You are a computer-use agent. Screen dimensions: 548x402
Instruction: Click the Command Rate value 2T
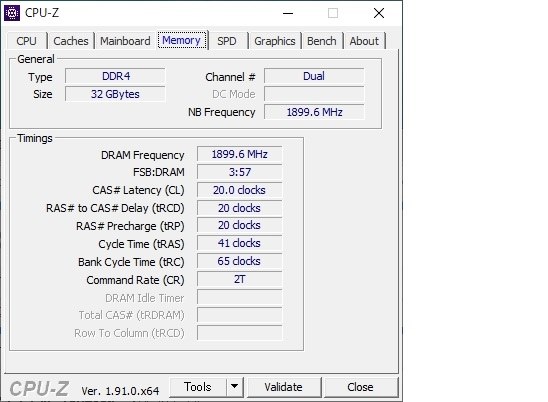(x=239, y=279)
